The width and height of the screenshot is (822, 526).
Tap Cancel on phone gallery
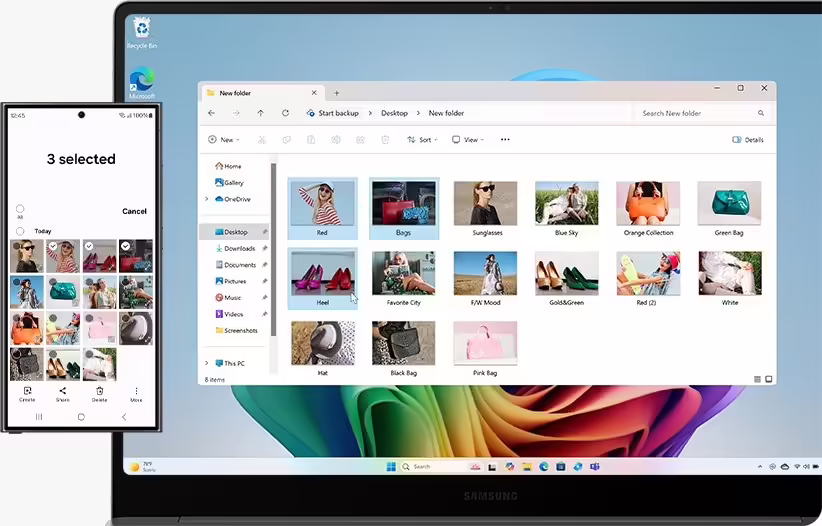pos(134,211)
